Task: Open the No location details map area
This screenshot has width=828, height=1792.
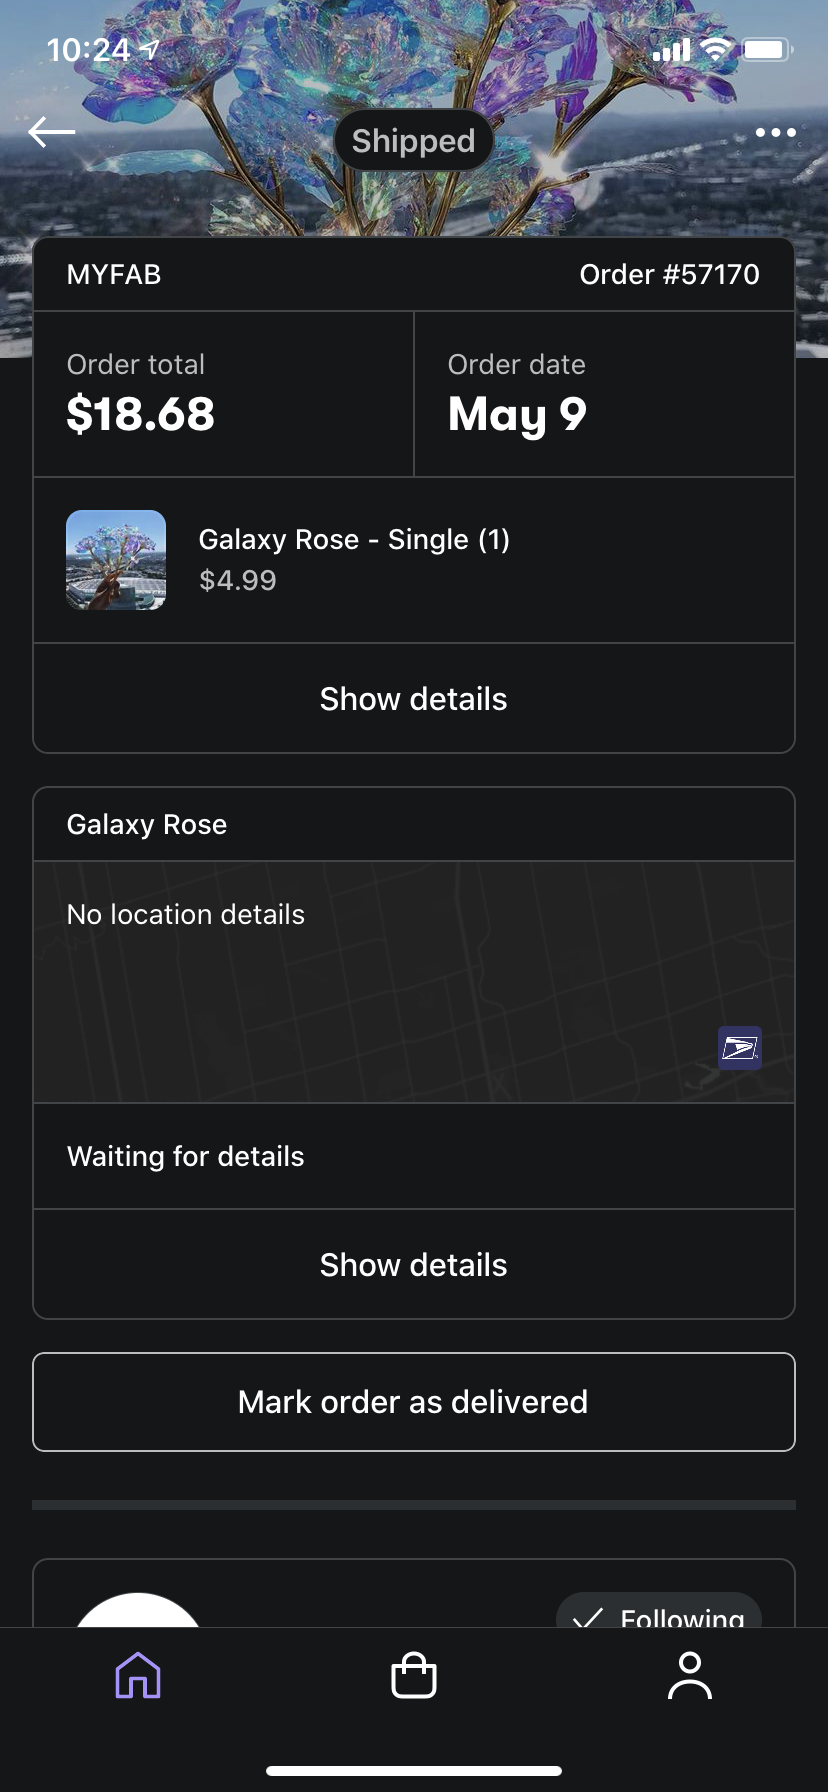Action: (414, 982)
